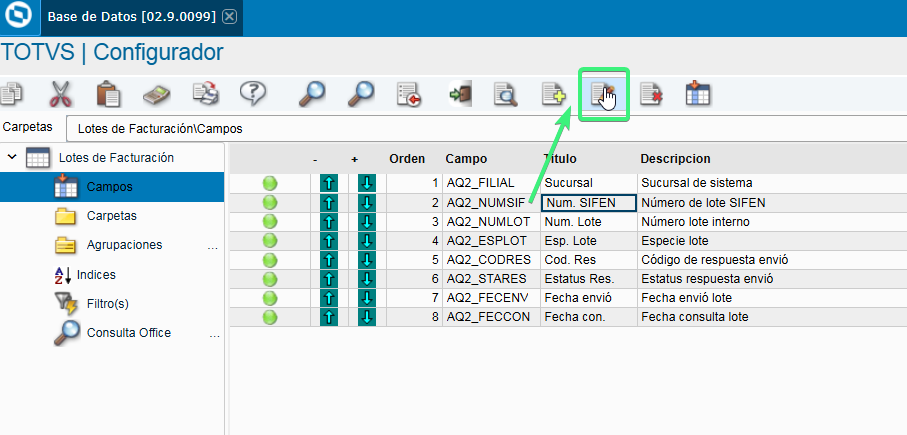Move AQ2_NUMSIF down with the arrow
The image size is (907, 435).
pos(367,202)
